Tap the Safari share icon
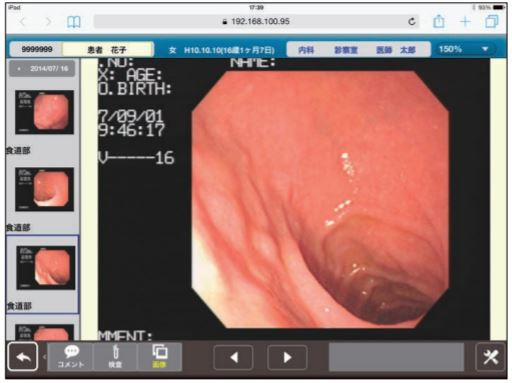The image size is (512, 383). point(439,22)
